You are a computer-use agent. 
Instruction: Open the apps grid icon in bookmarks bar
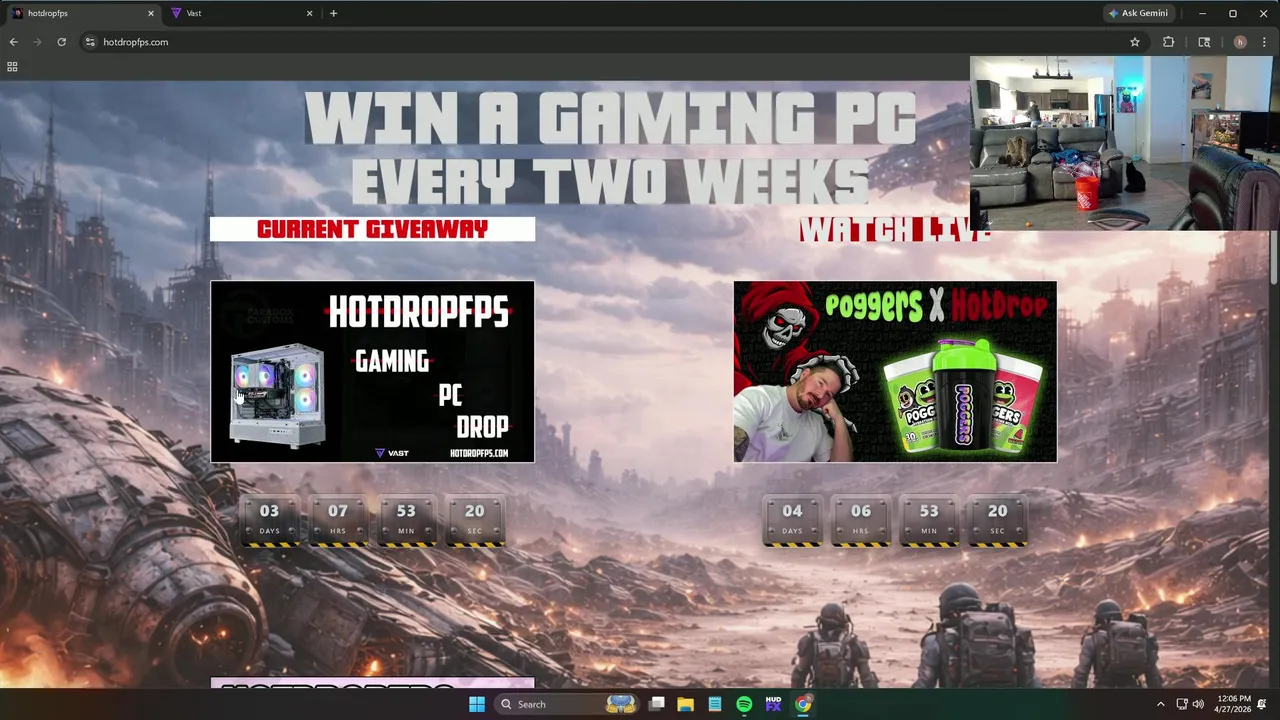coord(12,67)
